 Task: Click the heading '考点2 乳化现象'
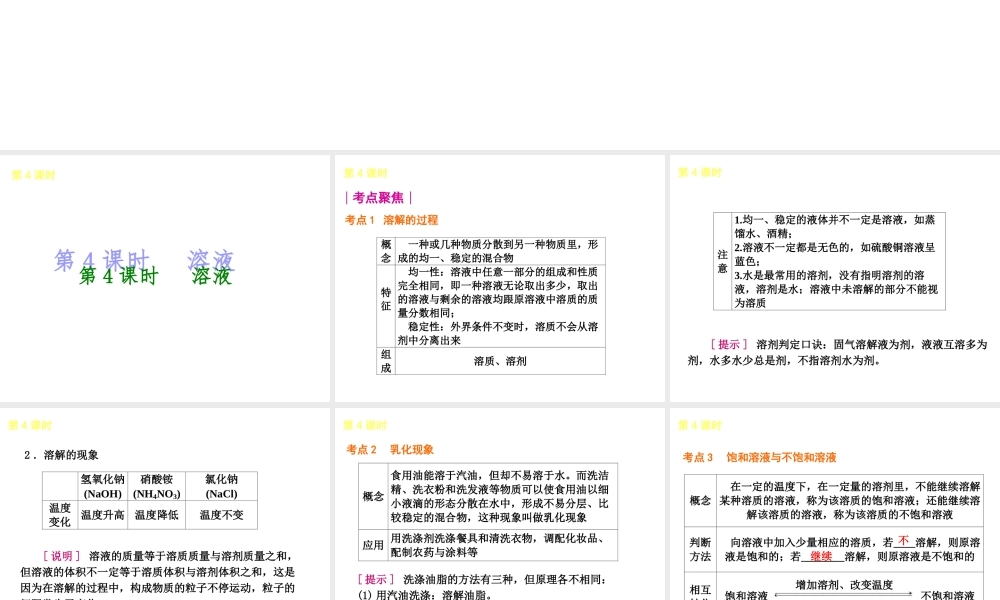pos(390,450)
